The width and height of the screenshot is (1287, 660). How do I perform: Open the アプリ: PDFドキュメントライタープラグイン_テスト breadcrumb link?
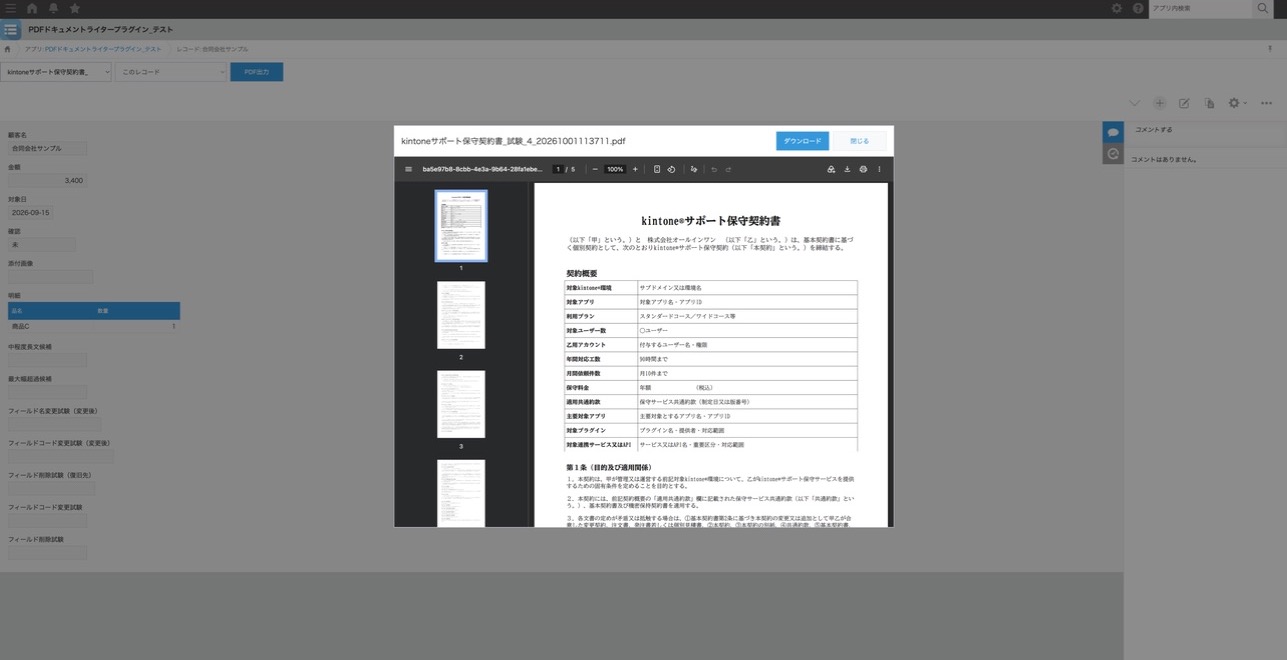click(93, 48)
